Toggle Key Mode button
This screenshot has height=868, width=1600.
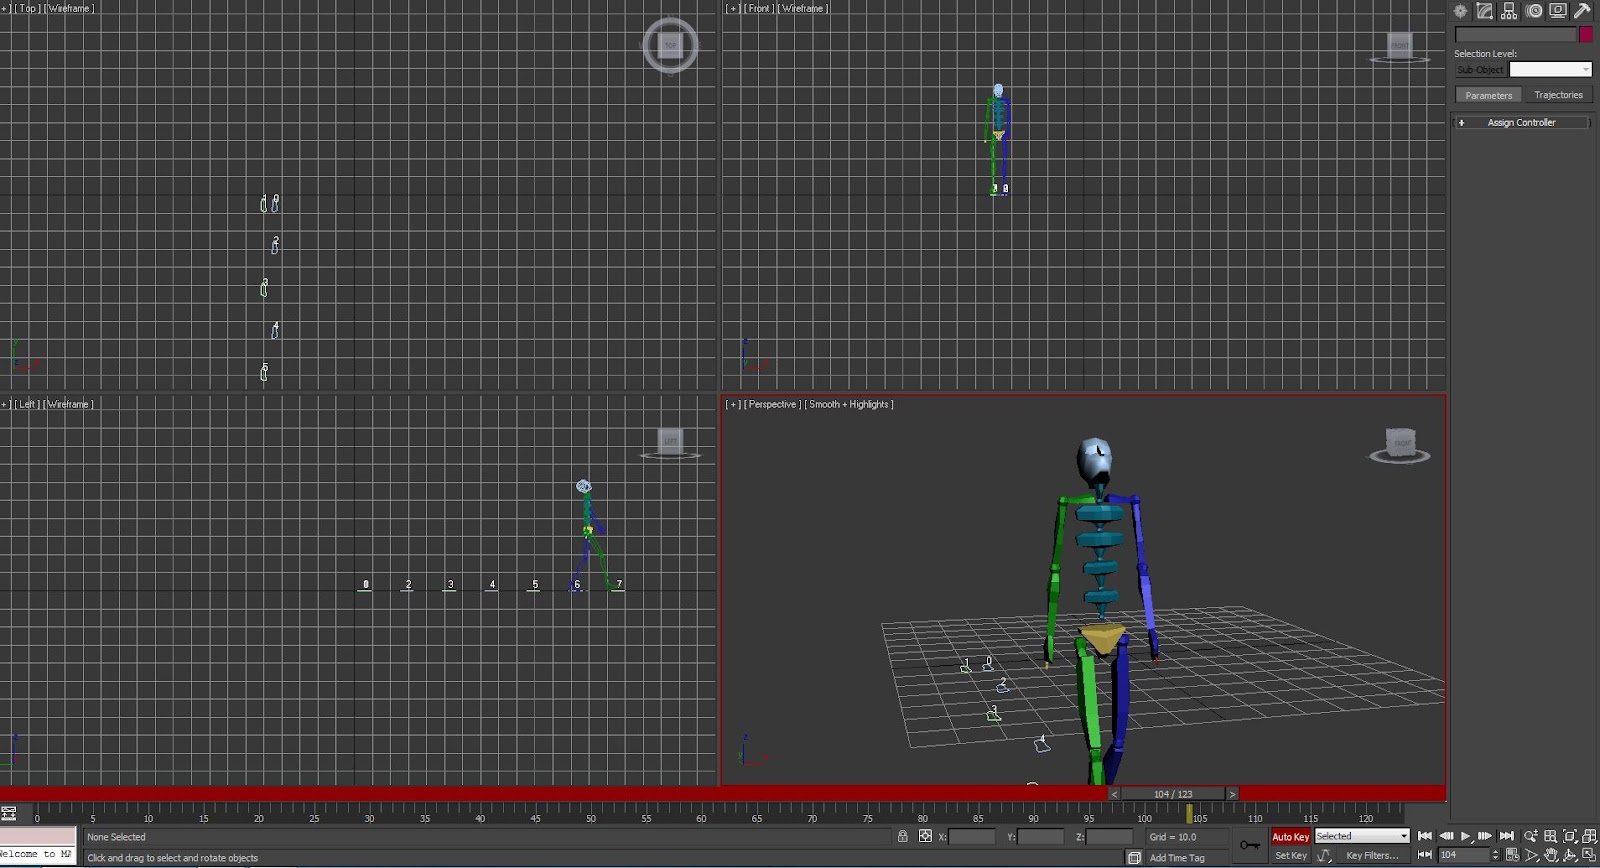[x=1425, y=855]
